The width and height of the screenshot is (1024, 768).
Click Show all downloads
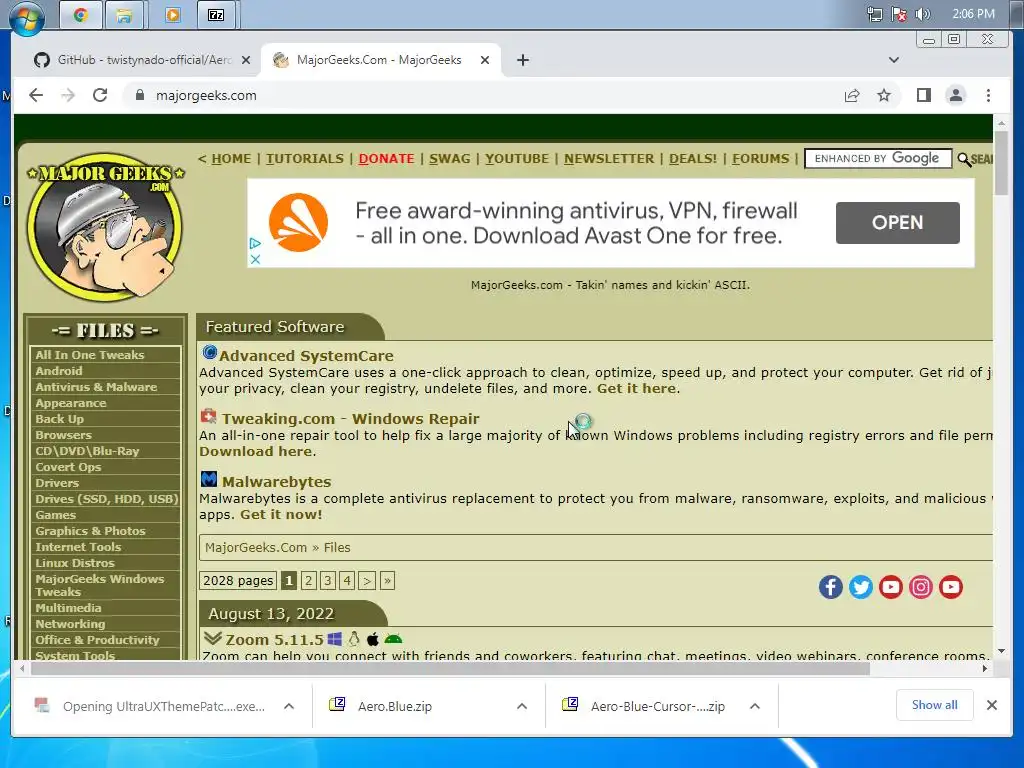pyautogui.click(x=935, y=705)
